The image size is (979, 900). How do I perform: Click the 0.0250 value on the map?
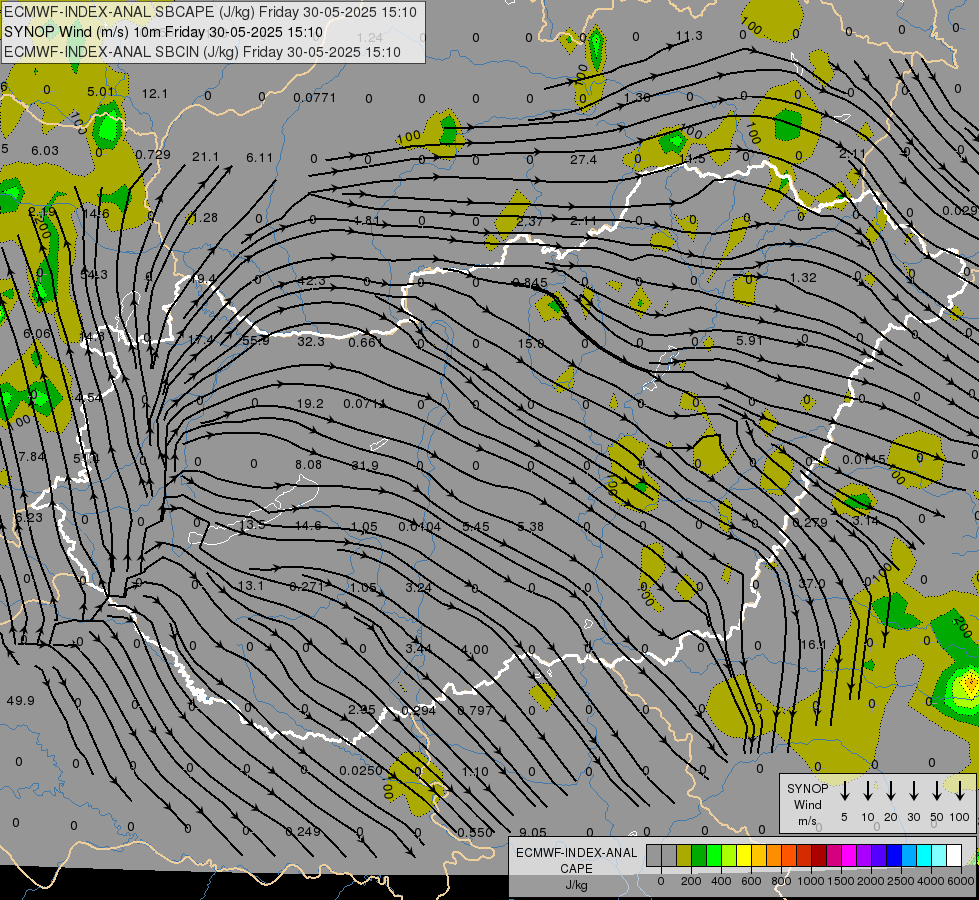pos(361,771)
